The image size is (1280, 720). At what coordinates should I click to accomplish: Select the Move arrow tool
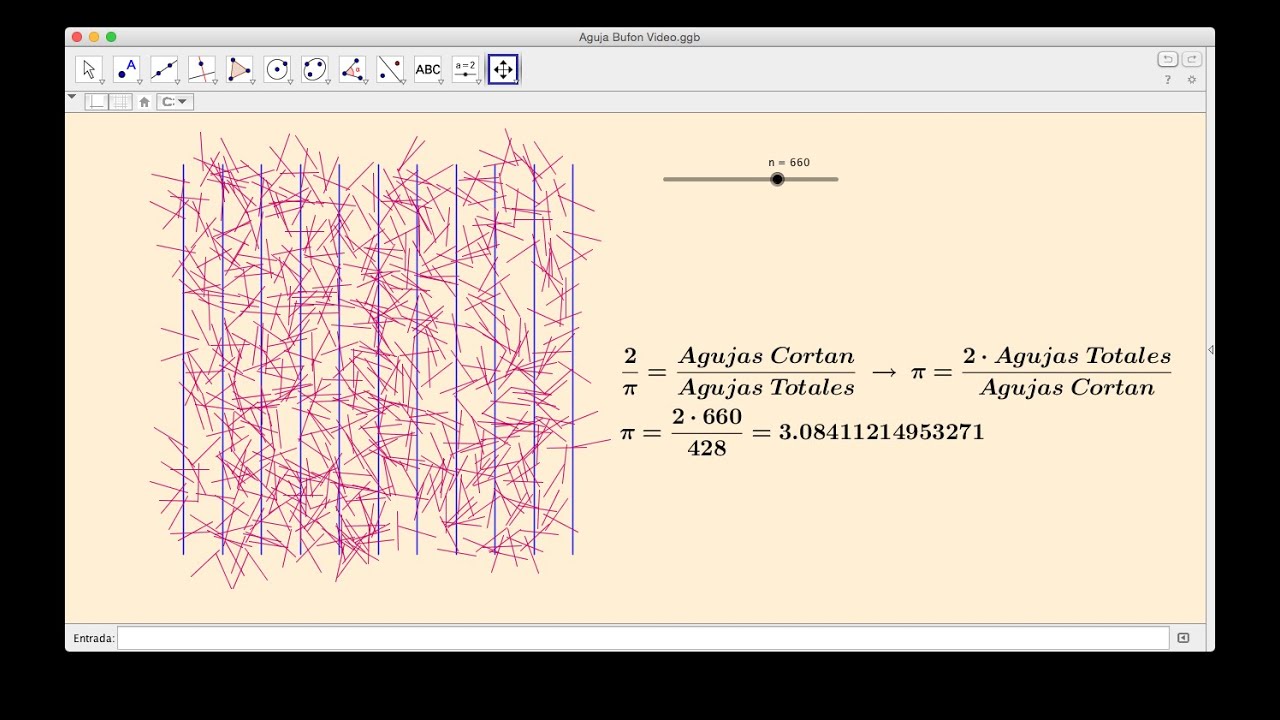89,69
